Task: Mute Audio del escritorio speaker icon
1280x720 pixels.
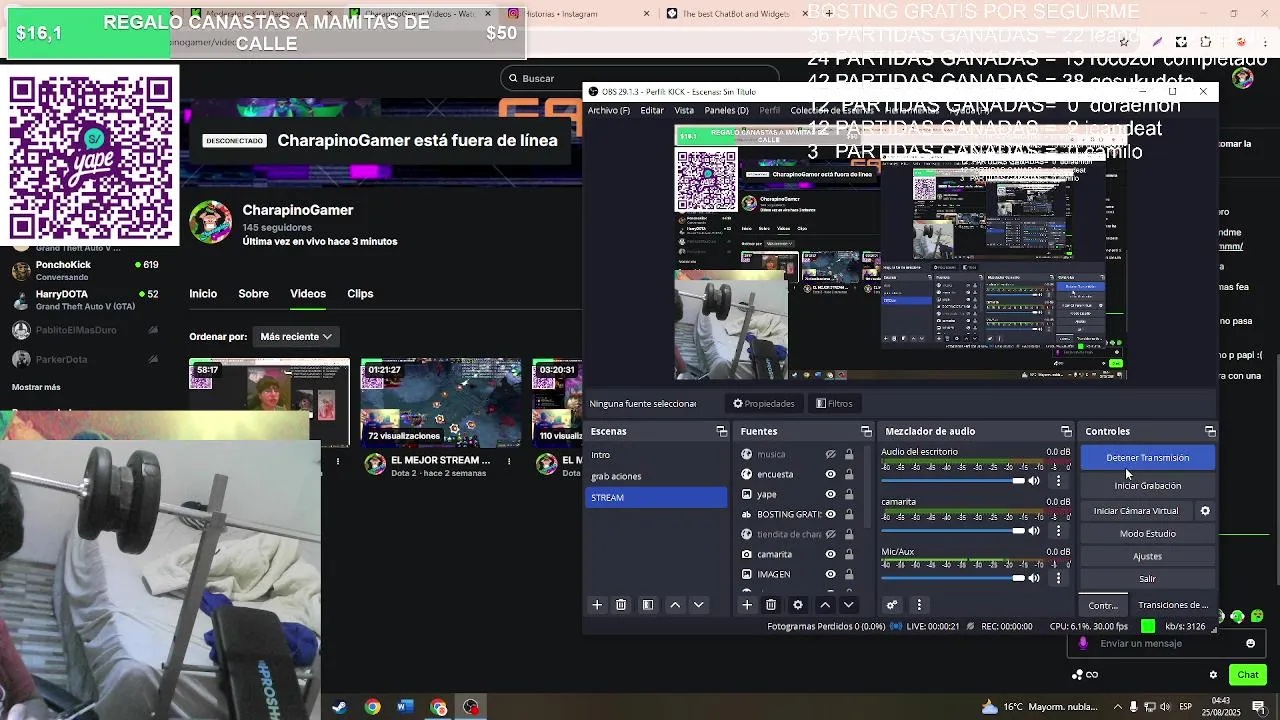Action: coord(1035,481)
